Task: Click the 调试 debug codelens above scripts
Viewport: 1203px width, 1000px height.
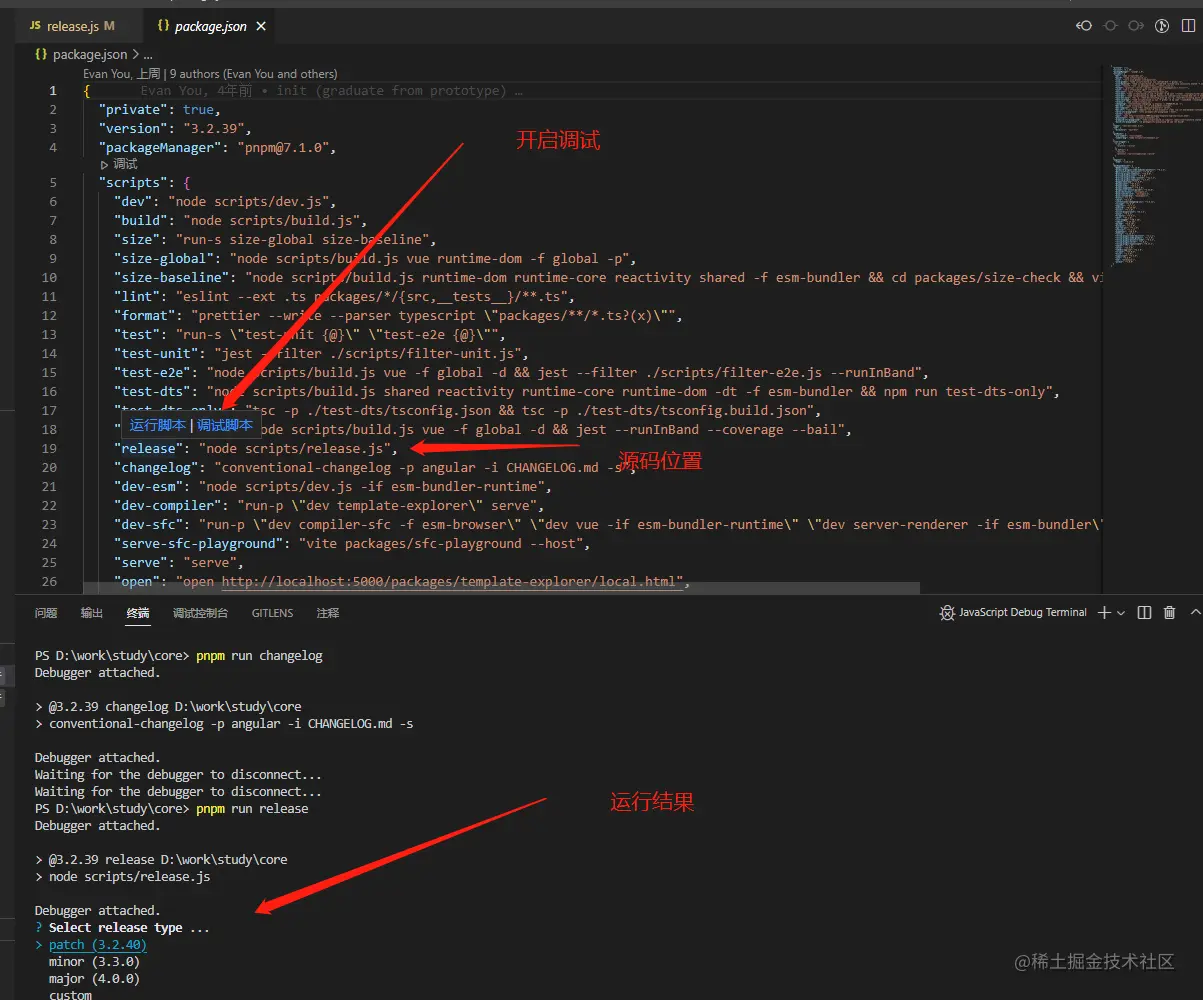Action: pos(120,164)
